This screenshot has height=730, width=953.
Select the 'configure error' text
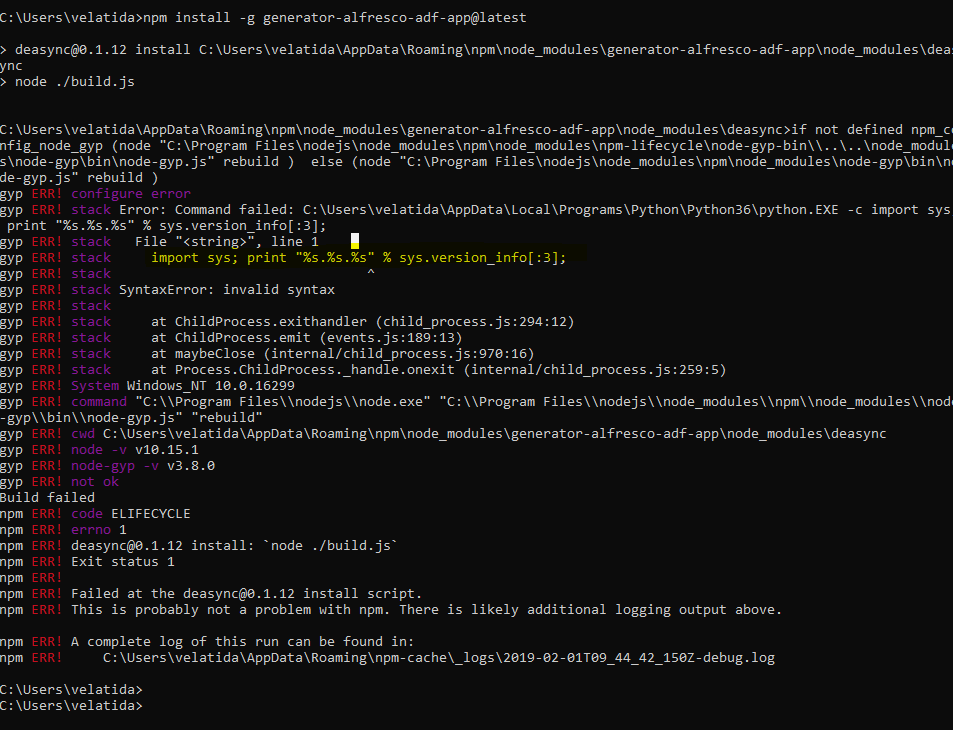(x=131, y=193)
